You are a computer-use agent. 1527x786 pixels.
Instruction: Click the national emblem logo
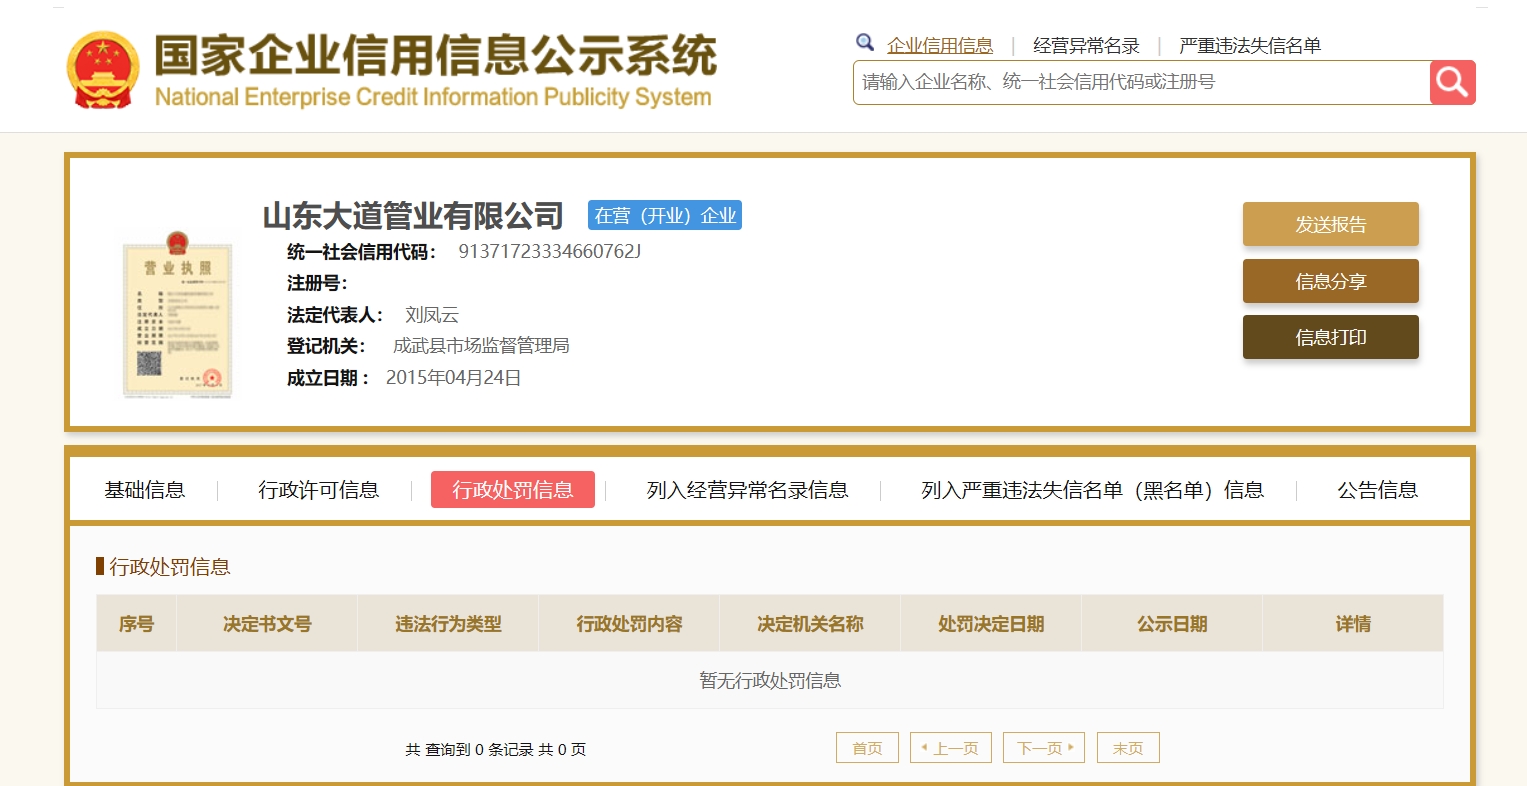[103, 70]
